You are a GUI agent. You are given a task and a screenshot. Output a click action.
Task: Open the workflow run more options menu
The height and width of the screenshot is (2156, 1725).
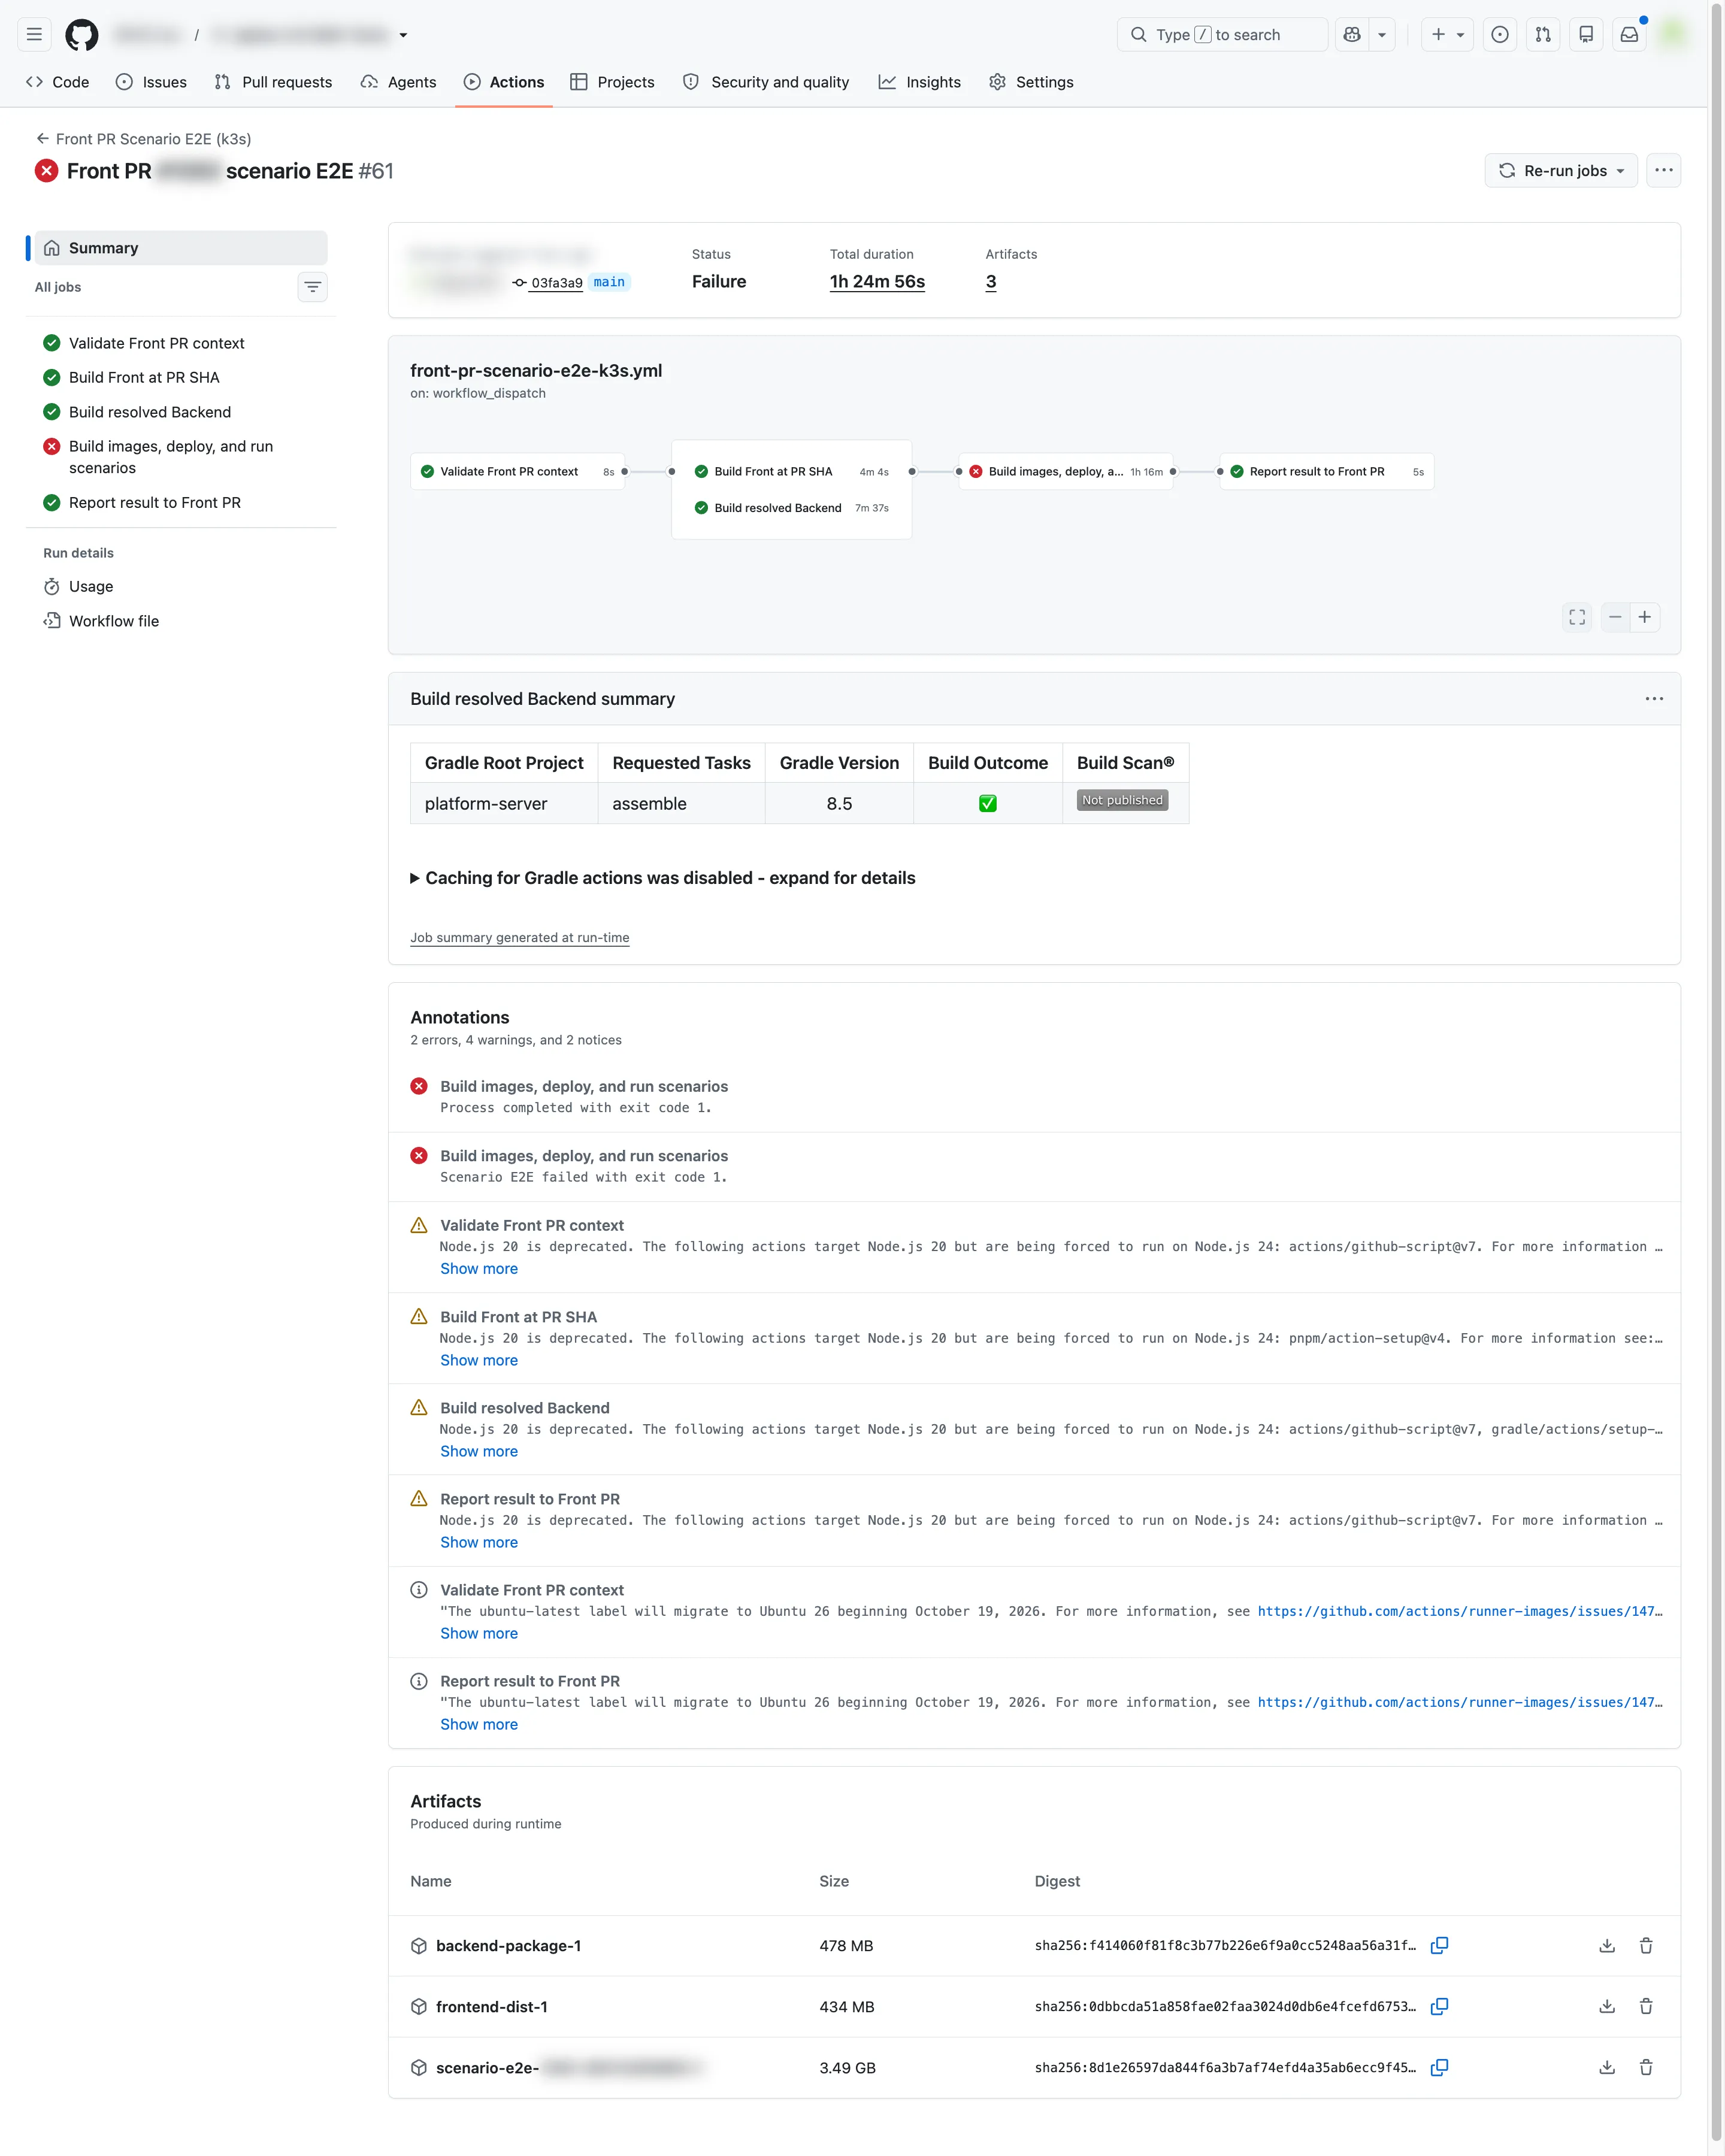pyautogui.click(x=1663, y=171)
